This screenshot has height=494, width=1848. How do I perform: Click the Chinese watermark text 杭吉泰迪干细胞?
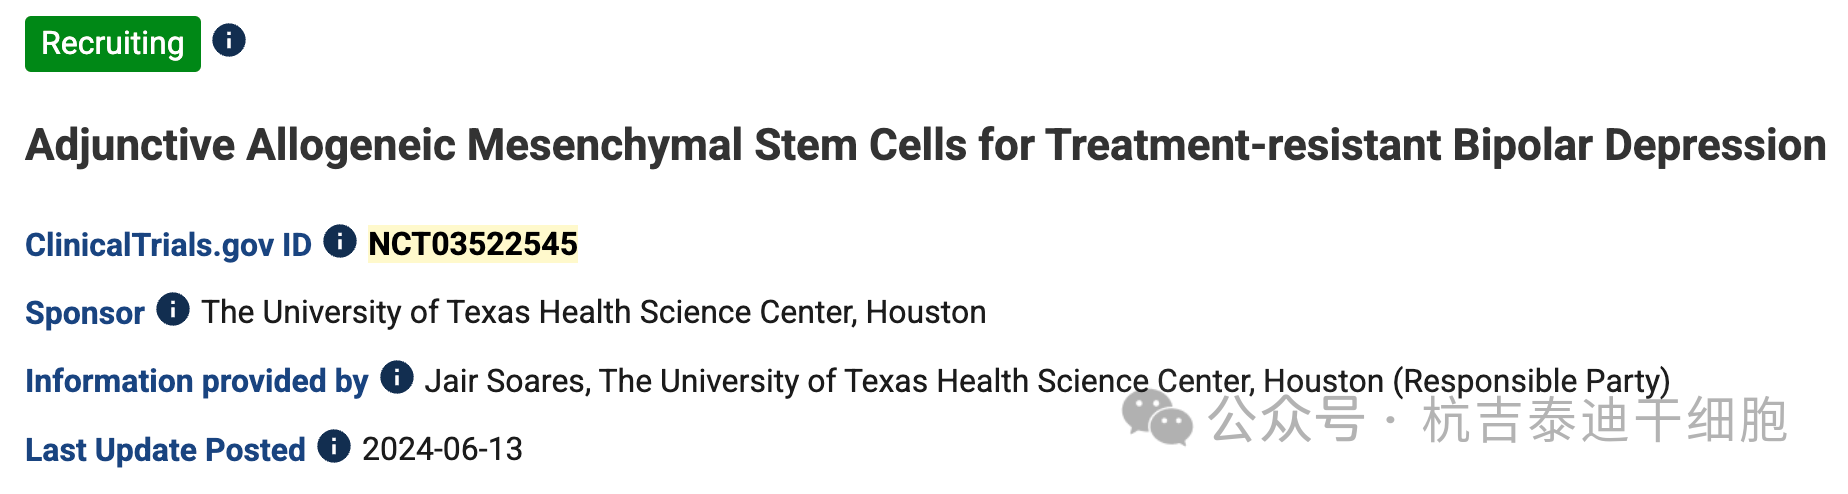click(x=1604, y=420)
